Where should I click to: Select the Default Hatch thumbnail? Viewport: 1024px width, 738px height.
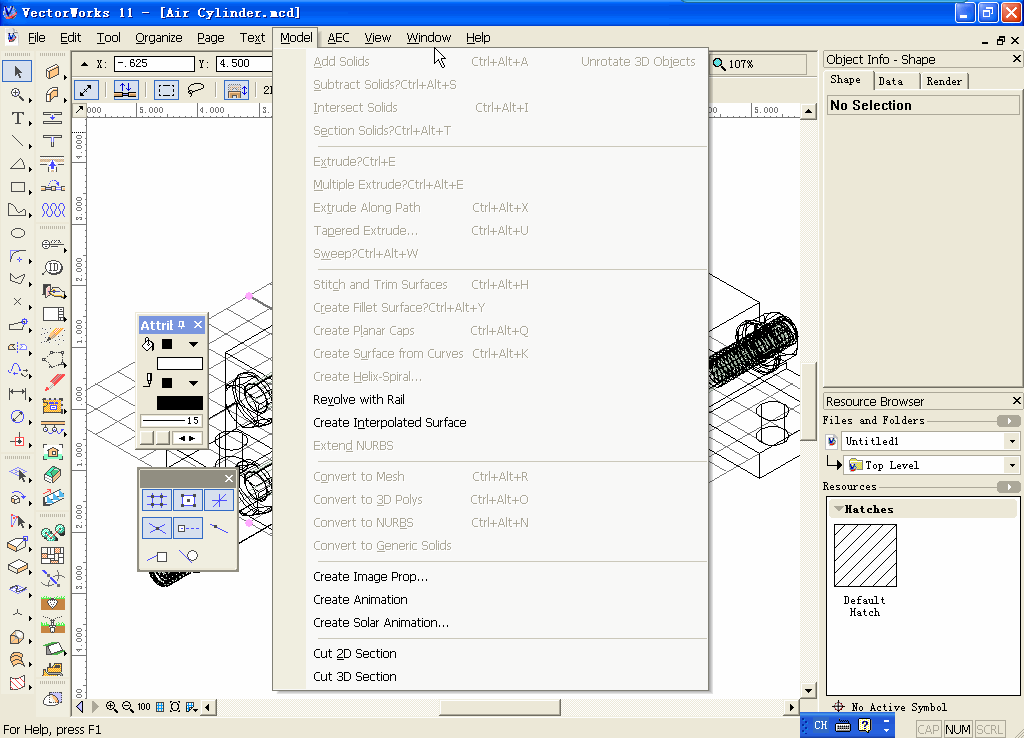coord(865,555)
